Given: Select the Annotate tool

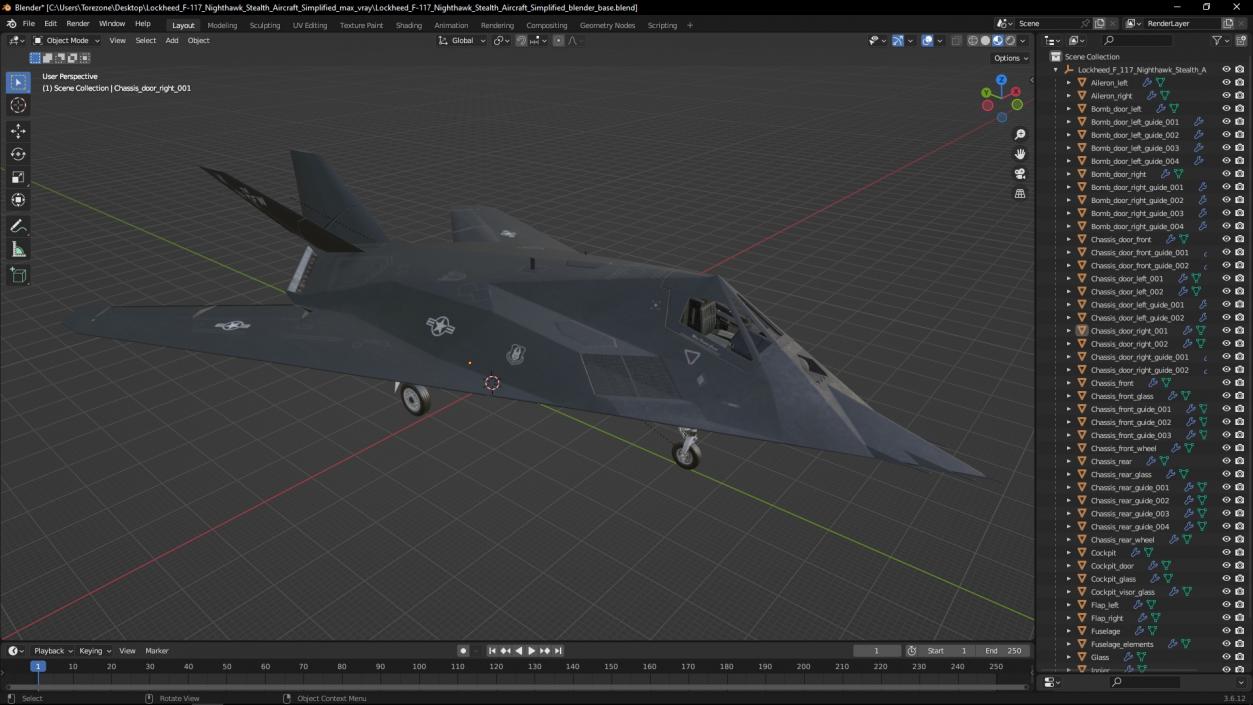Looking at the screenshot, I should coord(18,225).
